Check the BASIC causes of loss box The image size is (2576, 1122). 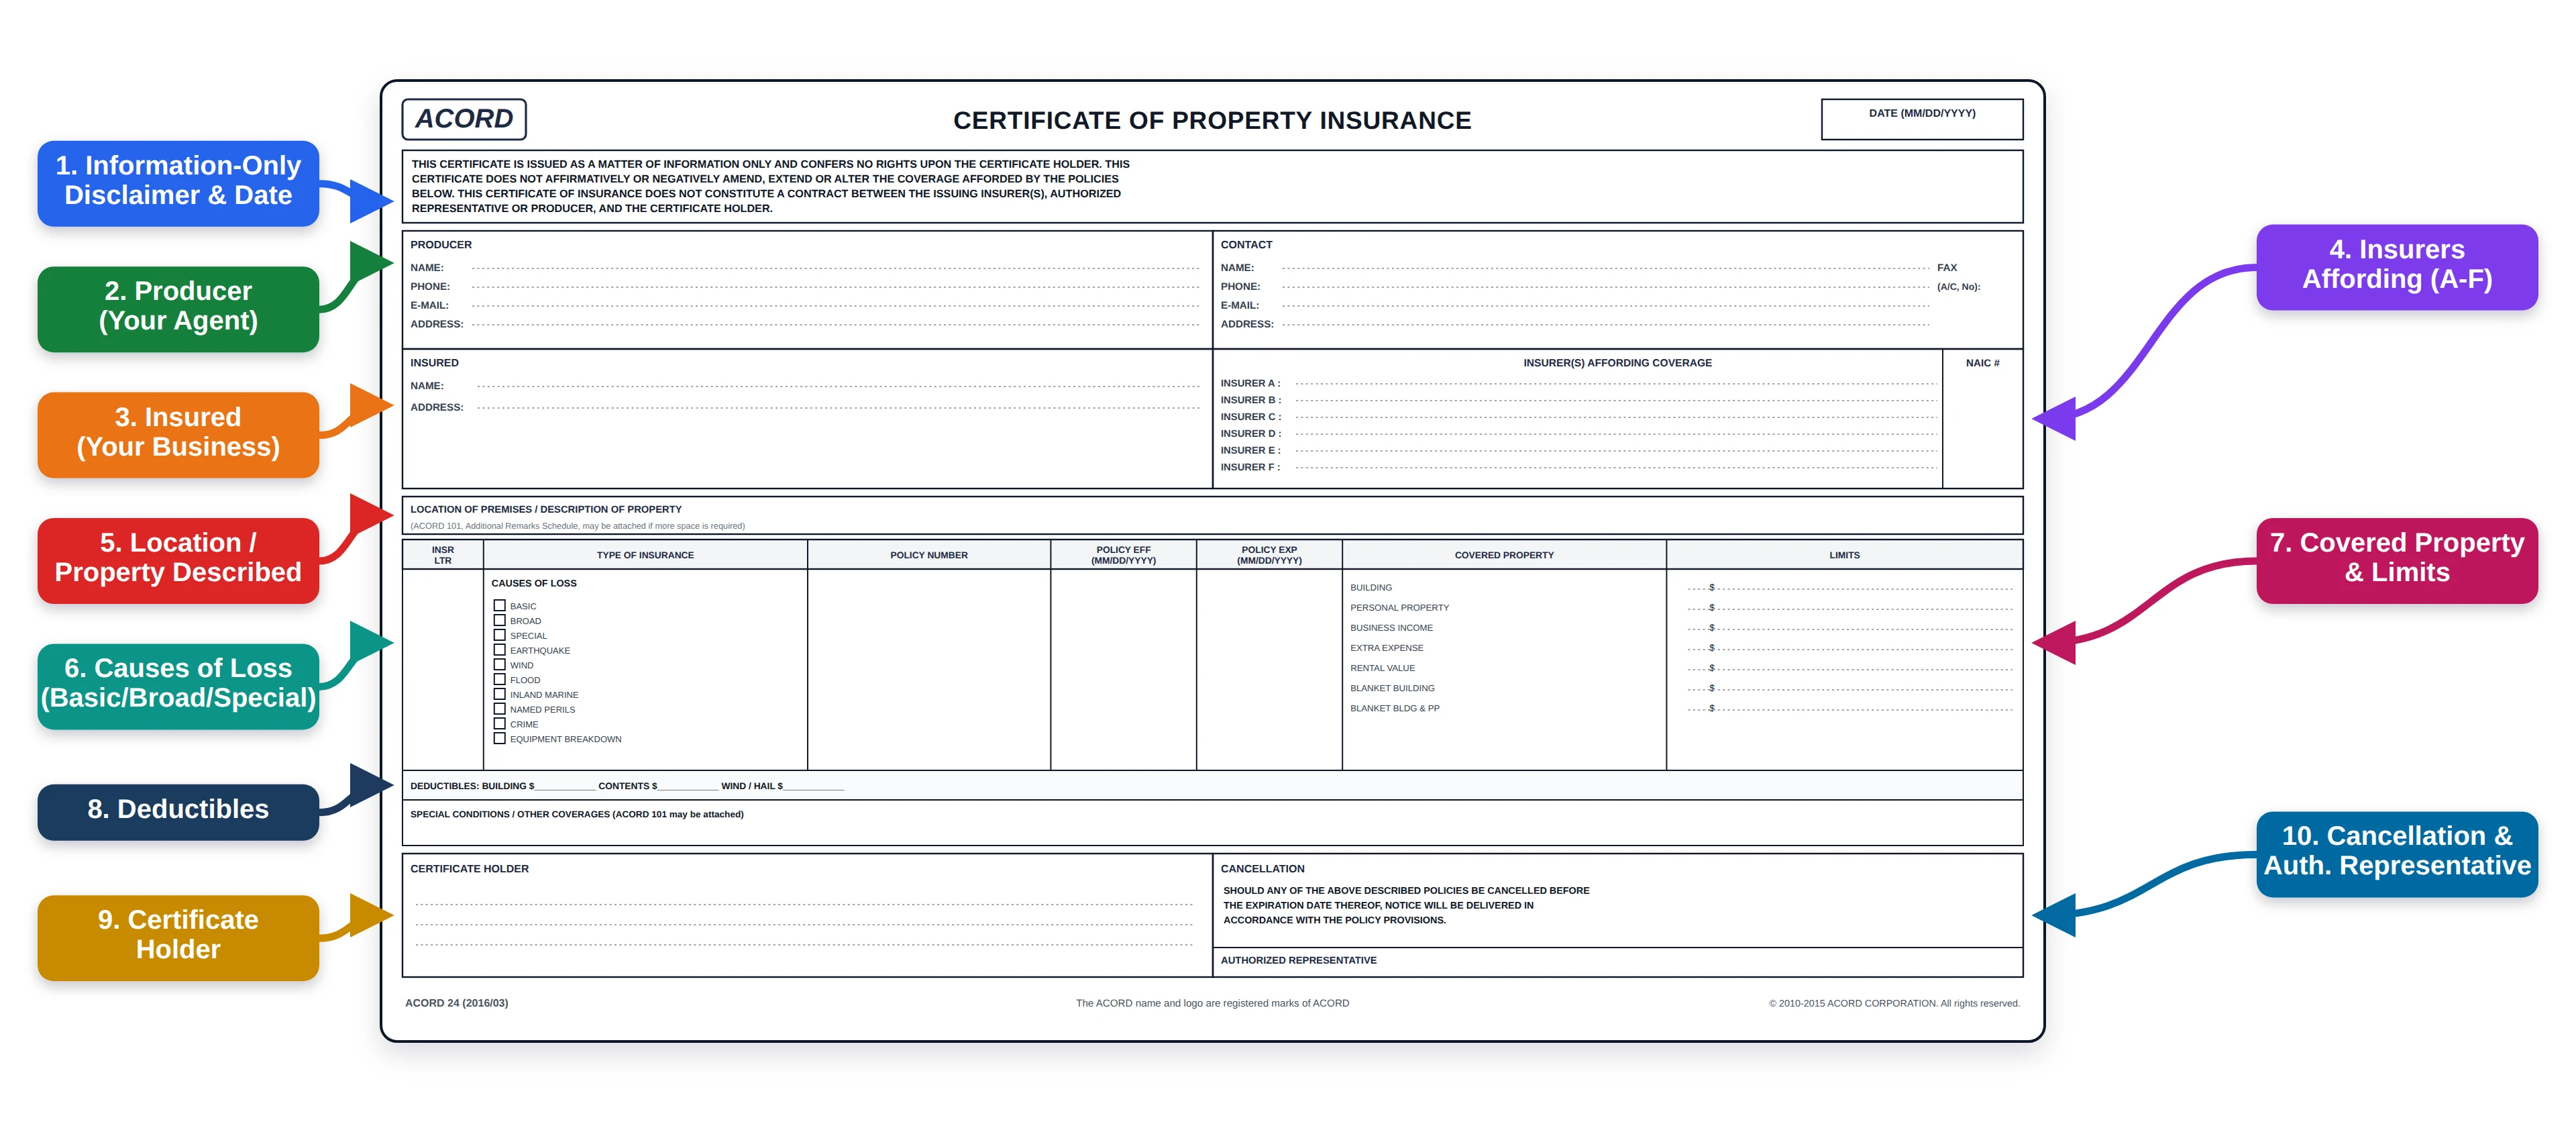click(x=499, y=605)
